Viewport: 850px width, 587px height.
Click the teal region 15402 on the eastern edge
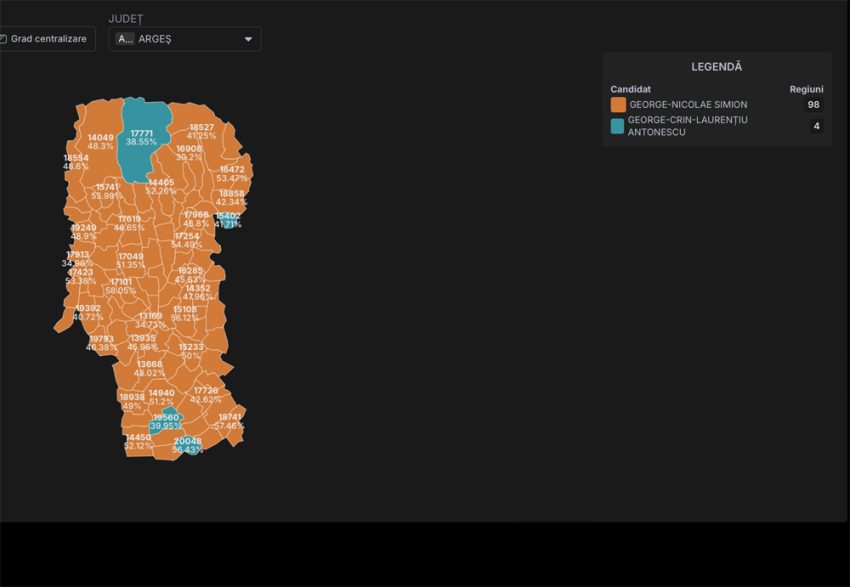(228, 219)
